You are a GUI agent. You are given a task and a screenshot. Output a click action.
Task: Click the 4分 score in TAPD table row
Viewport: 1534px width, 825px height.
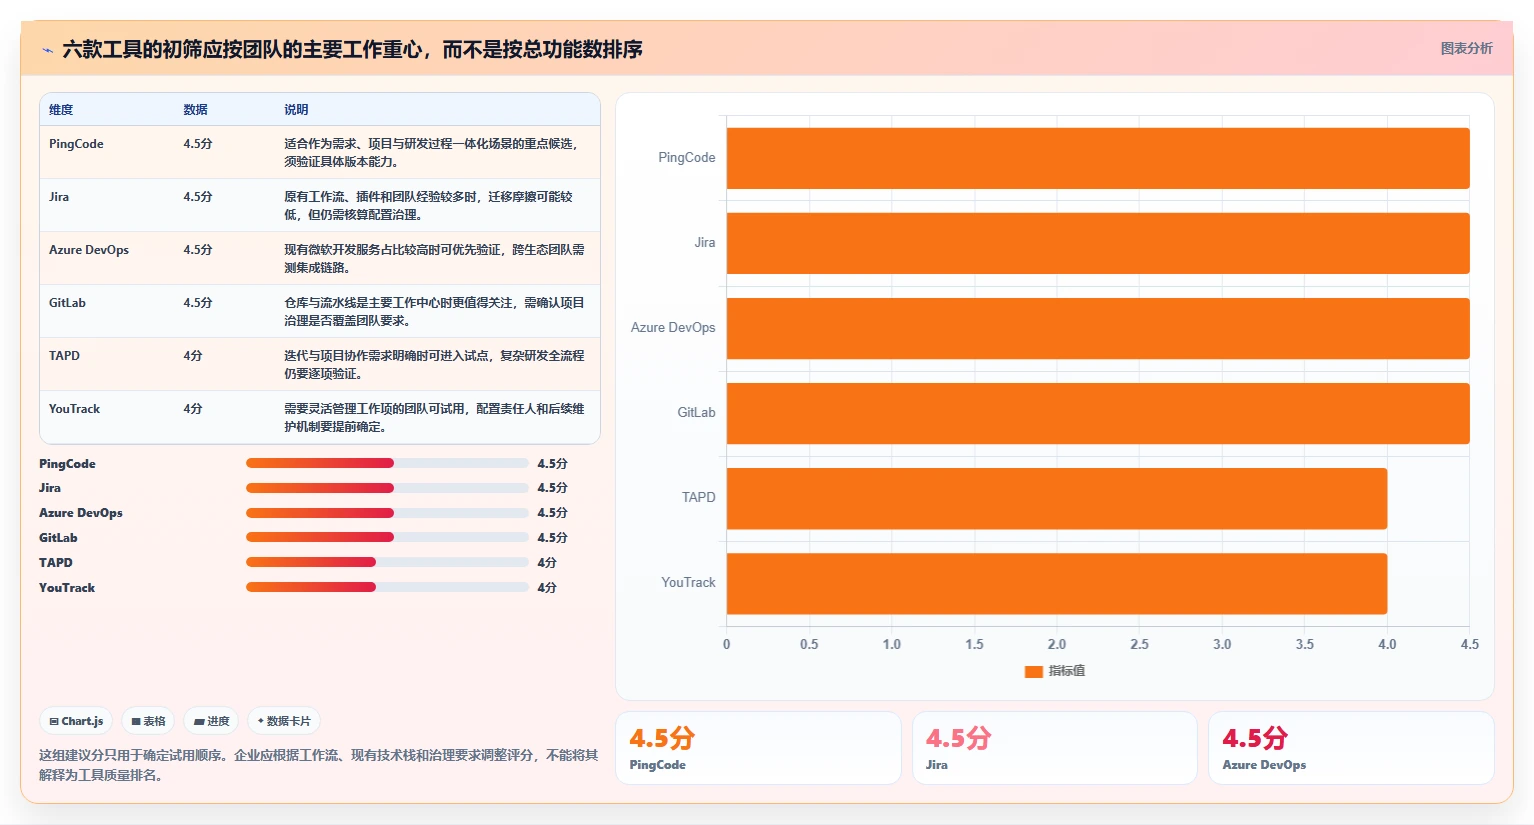[193, 356]
